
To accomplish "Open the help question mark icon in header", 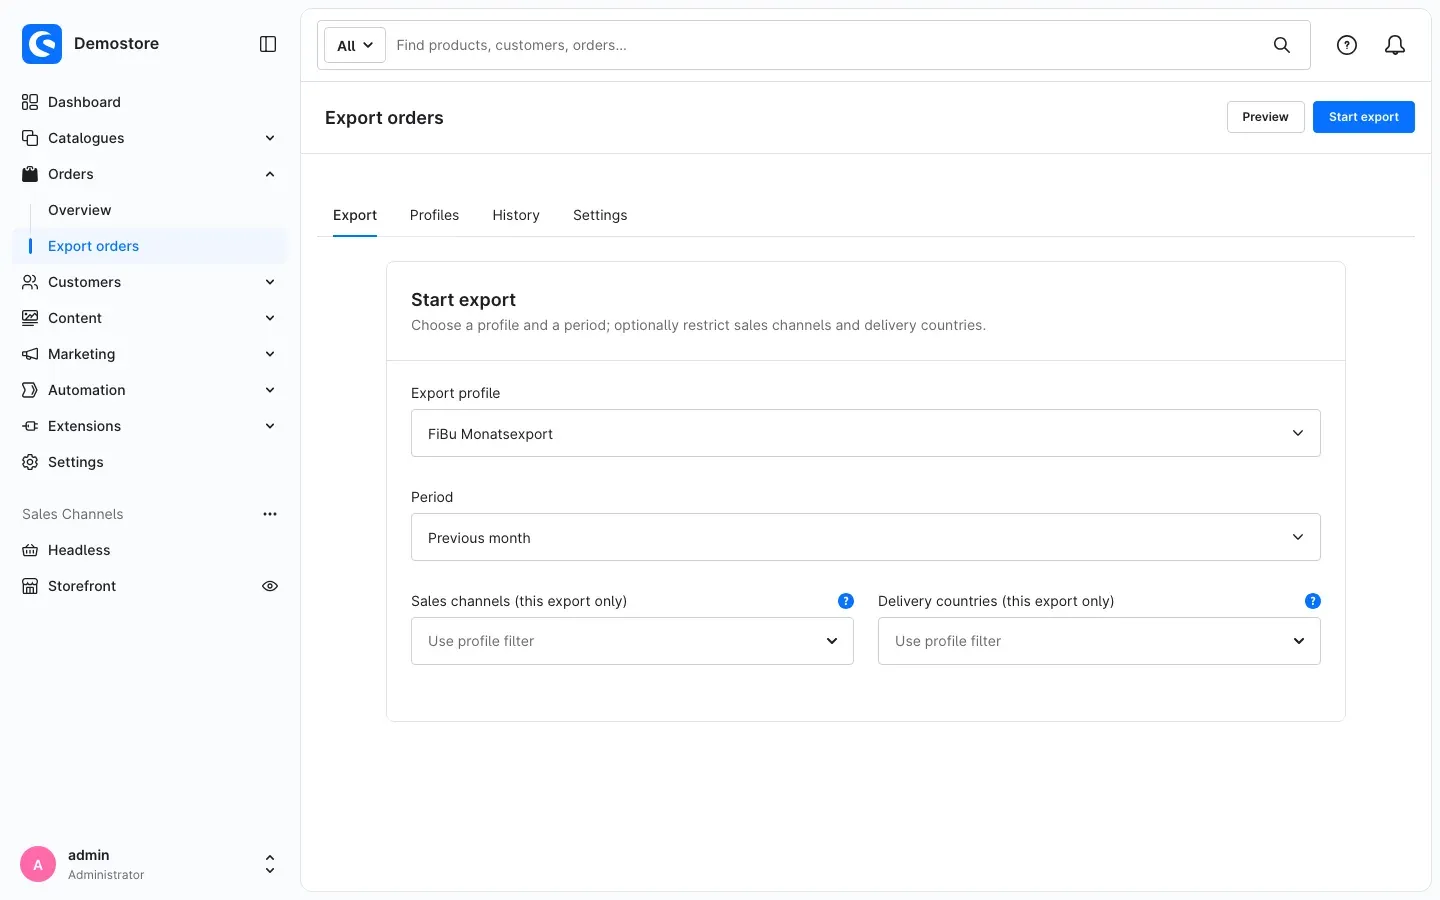I will [1347, 45].
